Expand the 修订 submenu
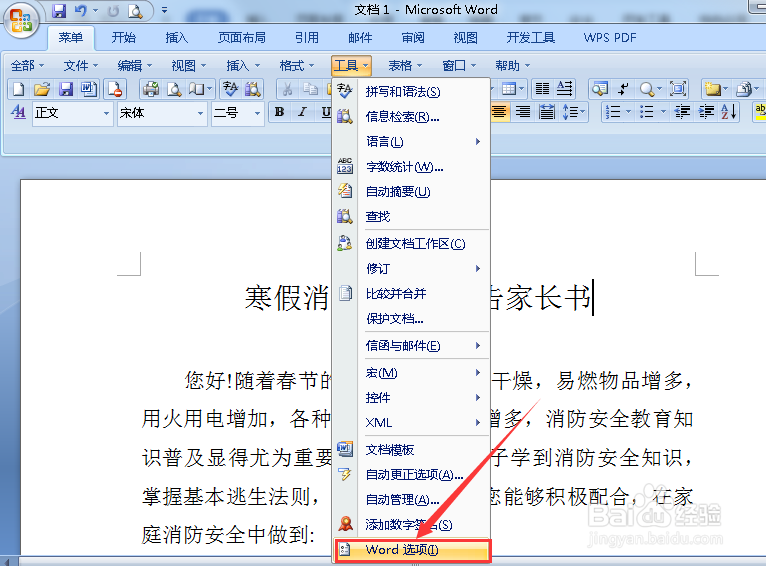The image size is (766, 566). 411,269
